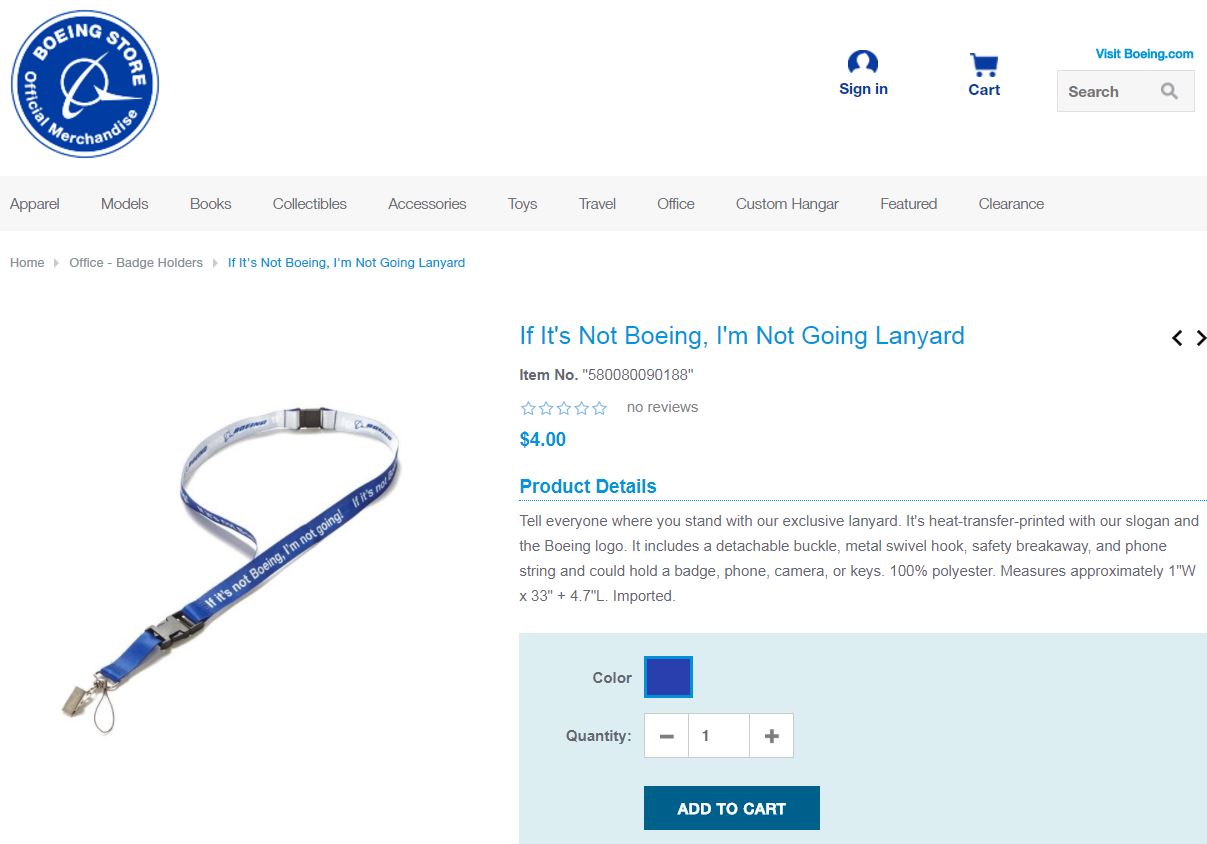Click the search magnifier icon
This screenshot has height=844, width=1207.
tap(1169, 91)
